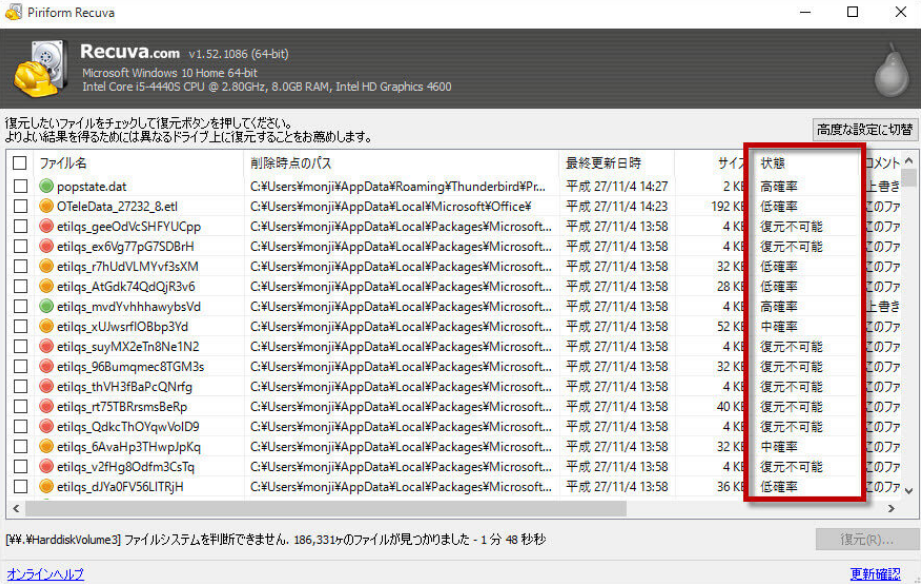The image size is (921, 584).
Task: Enable checkbox for etilqs_xUJwsrfIOBbp3Yd
Action: (20, 326)
